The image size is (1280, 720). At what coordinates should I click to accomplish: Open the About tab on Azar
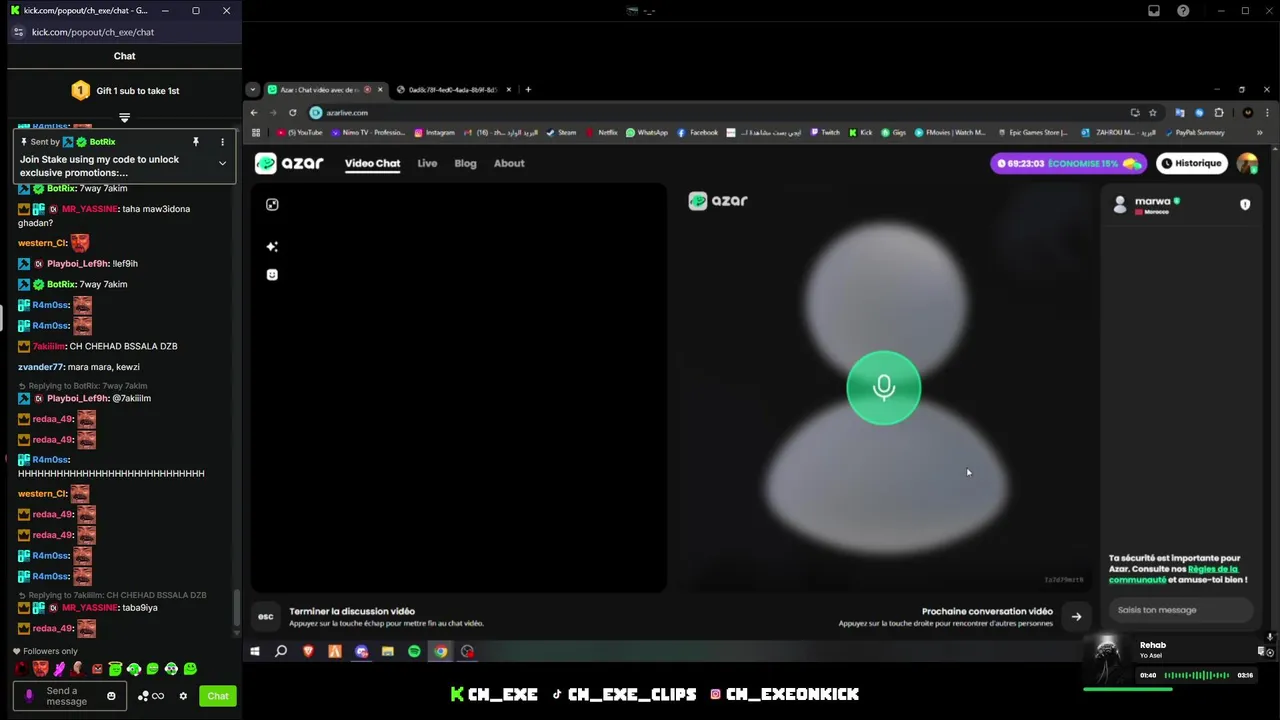pos(509,163)
